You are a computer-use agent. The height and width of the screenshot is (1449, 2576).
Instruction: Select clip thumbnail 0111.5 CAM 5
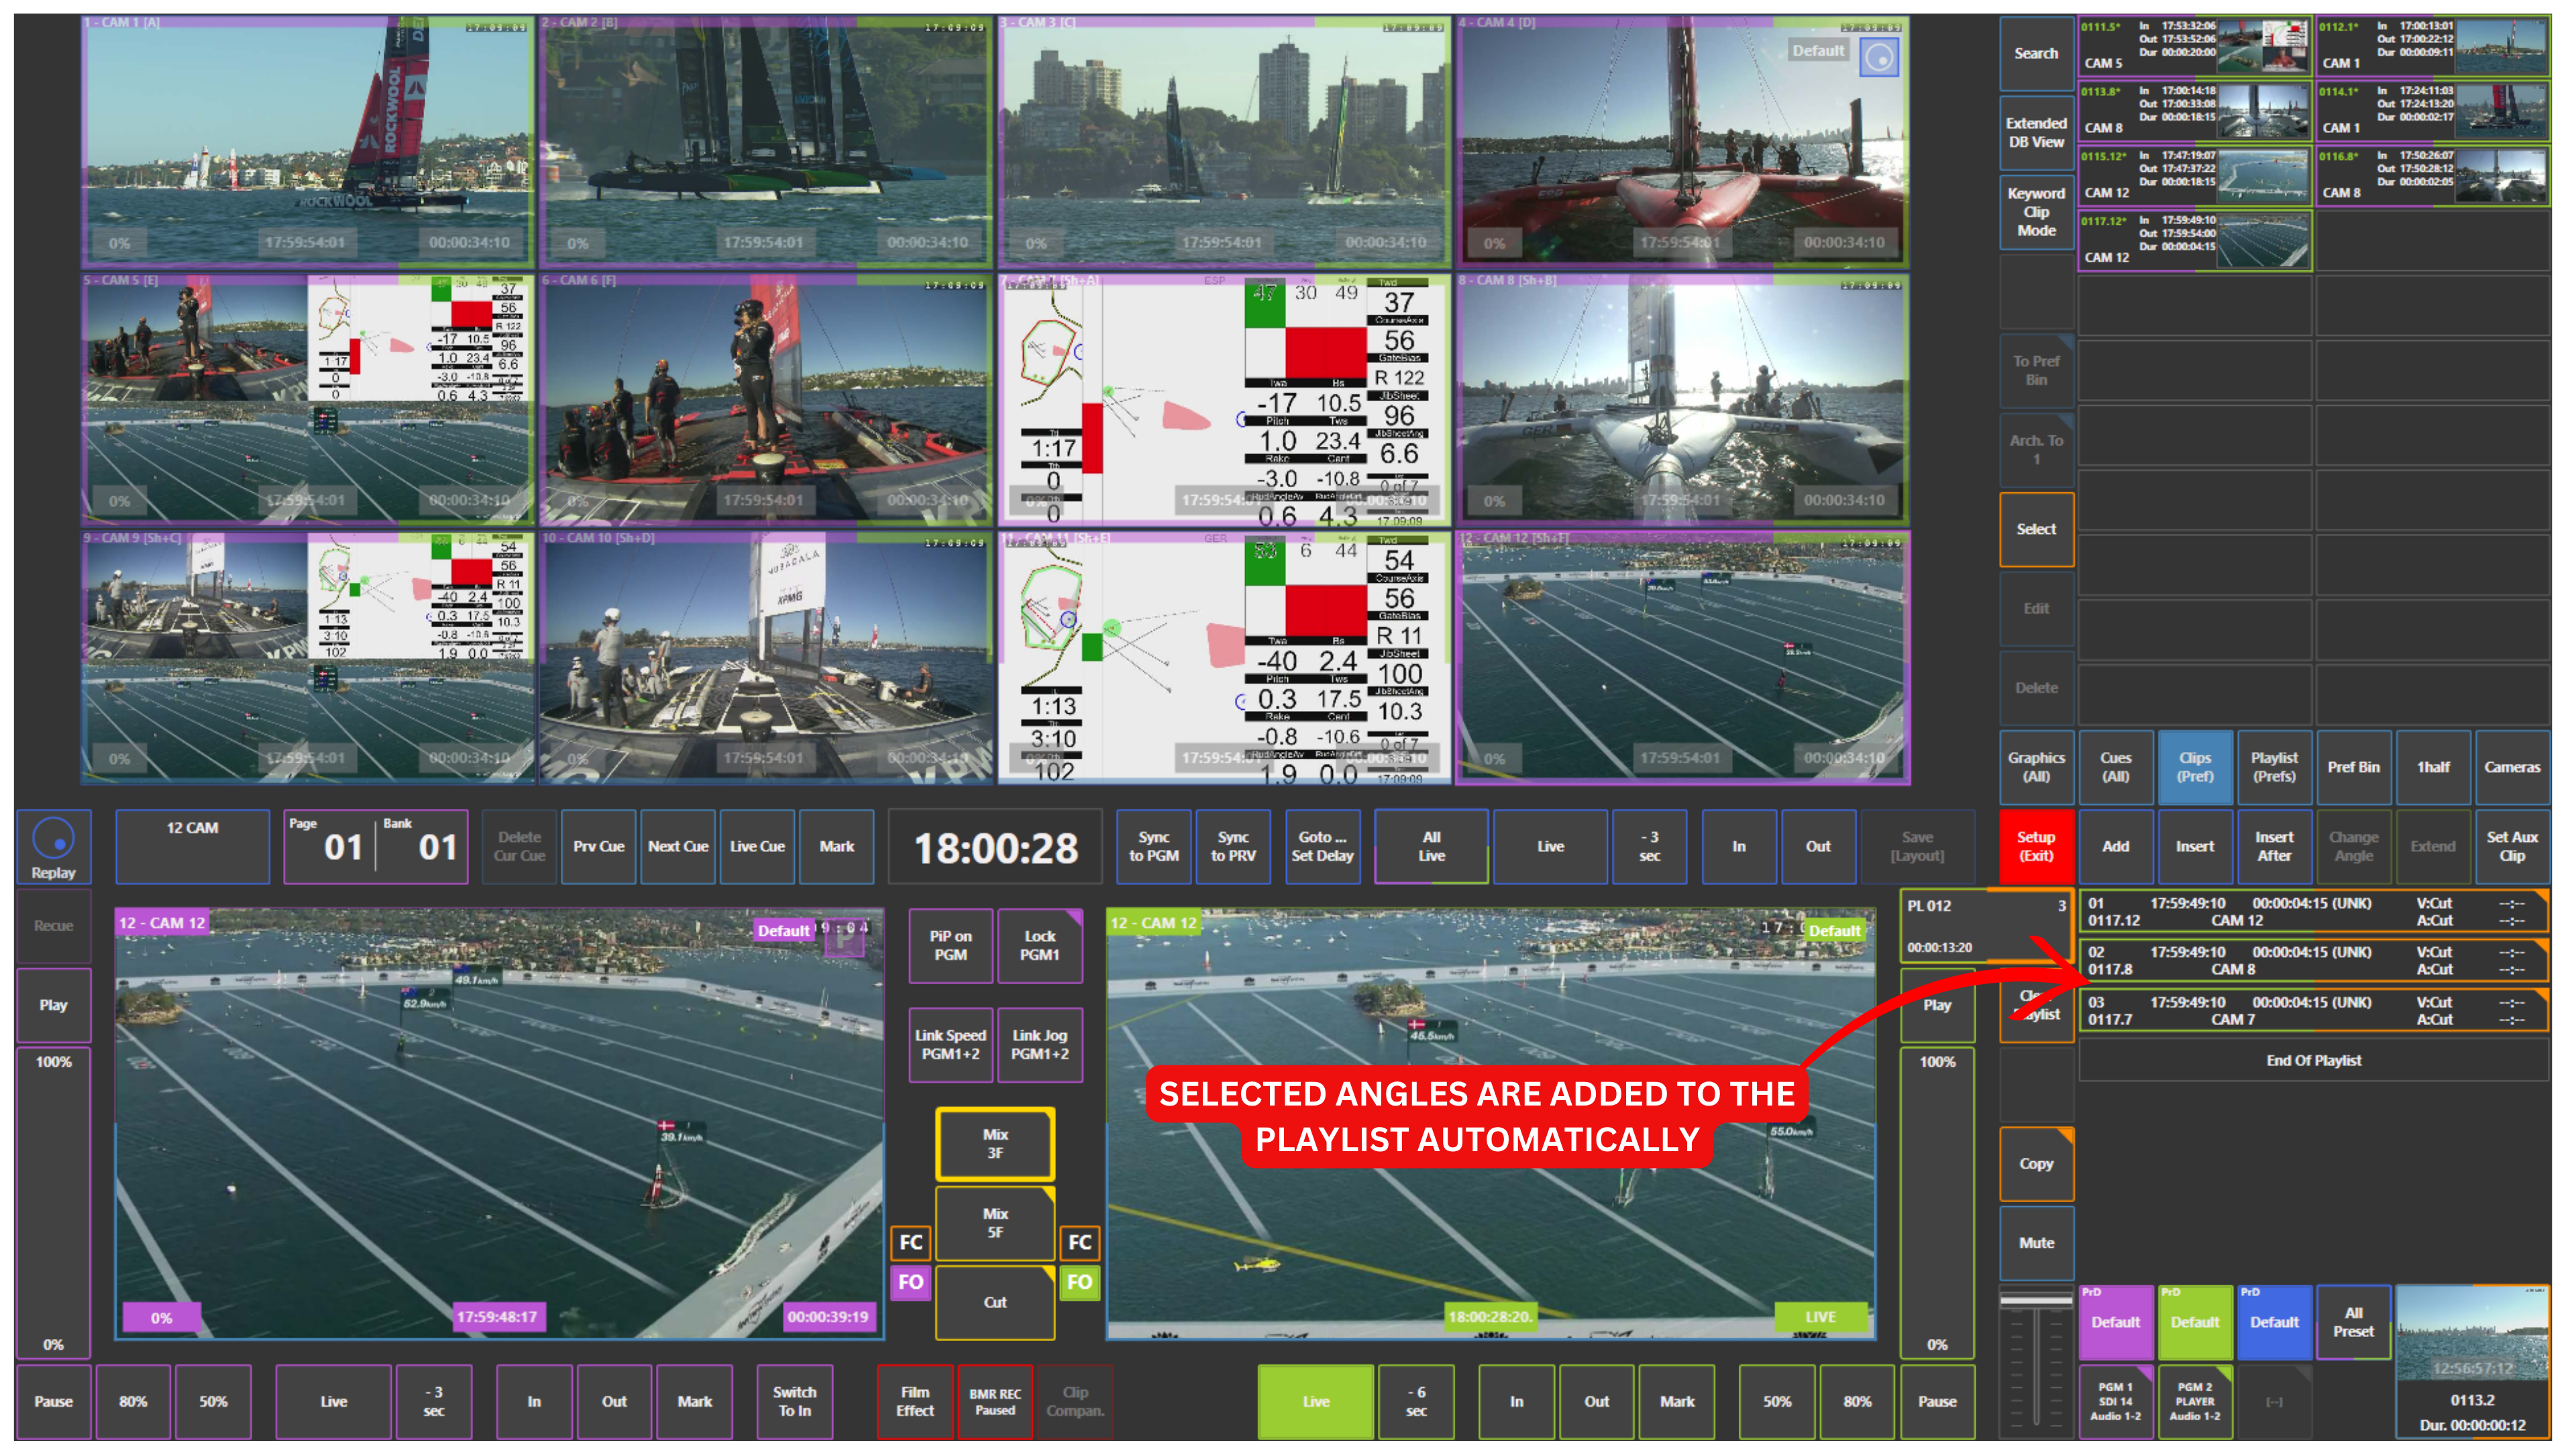tap(2195, 47)
